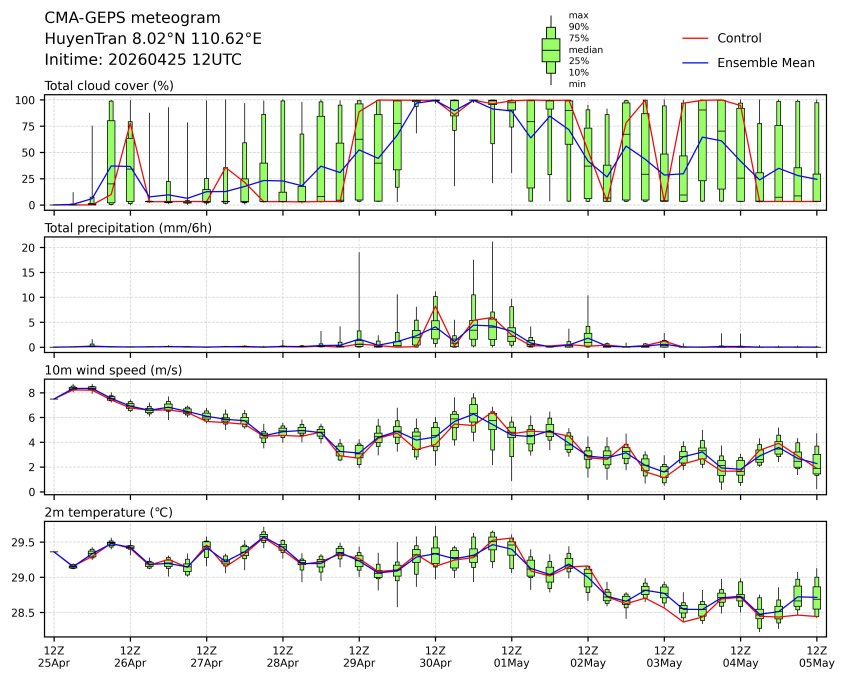The height and width of the screenshot is (680, 846).
Task: Select the Total cloud cover panel title
Action: coord(109,86)
